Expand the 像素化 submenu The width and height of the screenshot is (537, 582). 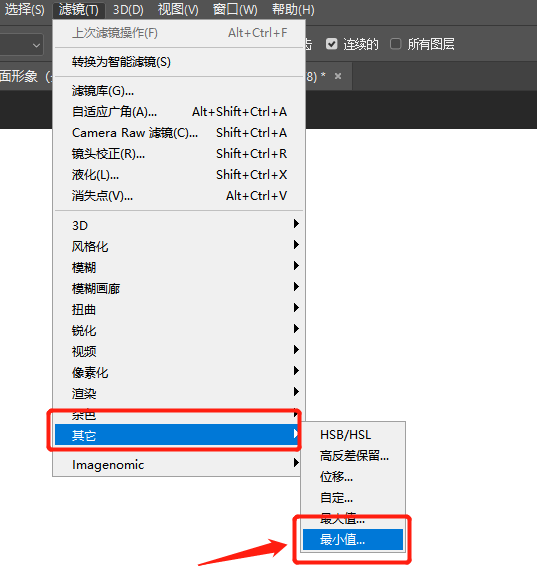(179, 372)
